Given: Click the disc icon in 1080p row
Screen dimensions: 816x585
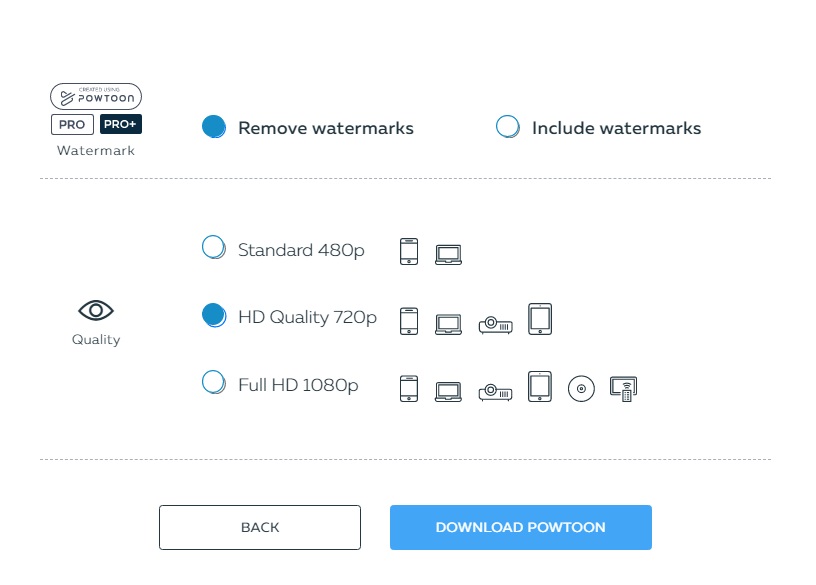Looking at the screenshot, I should [x=581, y=389].
